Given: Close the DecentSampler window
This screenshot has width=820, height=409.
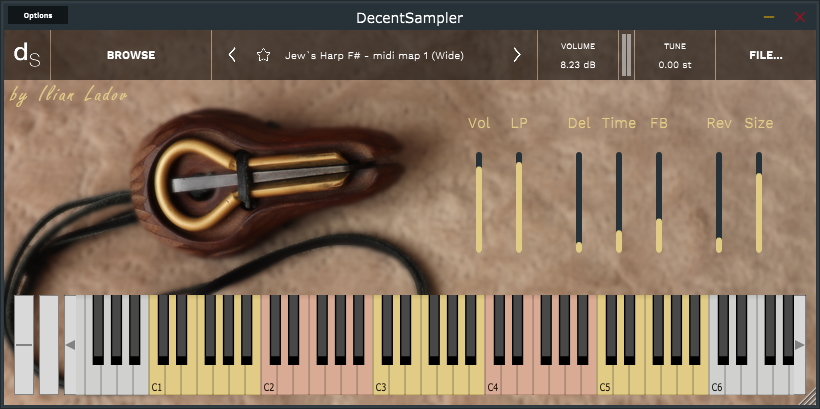Looking at the screenshot, I should point(800,17).
